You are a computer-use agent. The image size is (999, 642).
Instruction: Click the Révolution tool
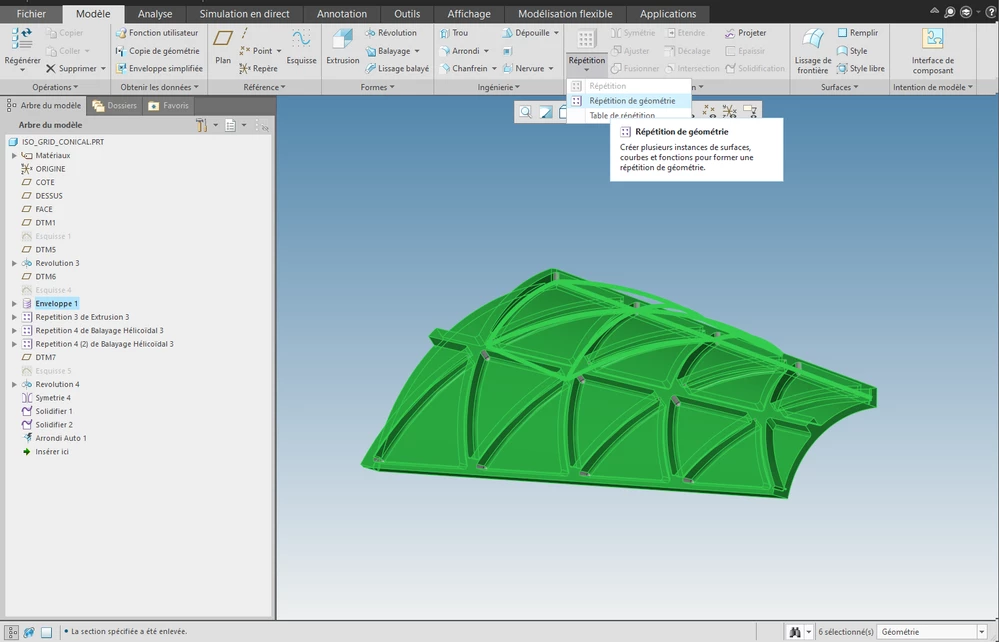[x=391, y=32]
